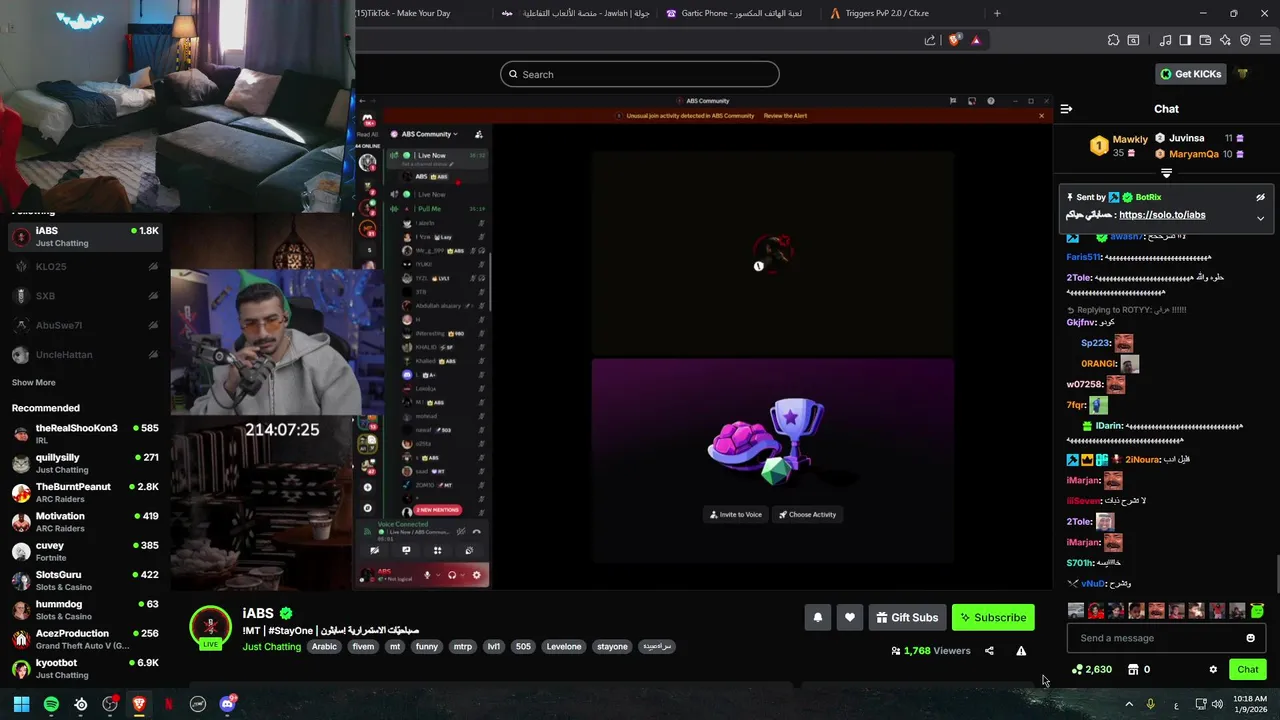Image resolution: width=1280 pixels, height=720 pixels.
Task: Switch to the Triggers PvP 2.0 tab
Action: click(880, 13)
